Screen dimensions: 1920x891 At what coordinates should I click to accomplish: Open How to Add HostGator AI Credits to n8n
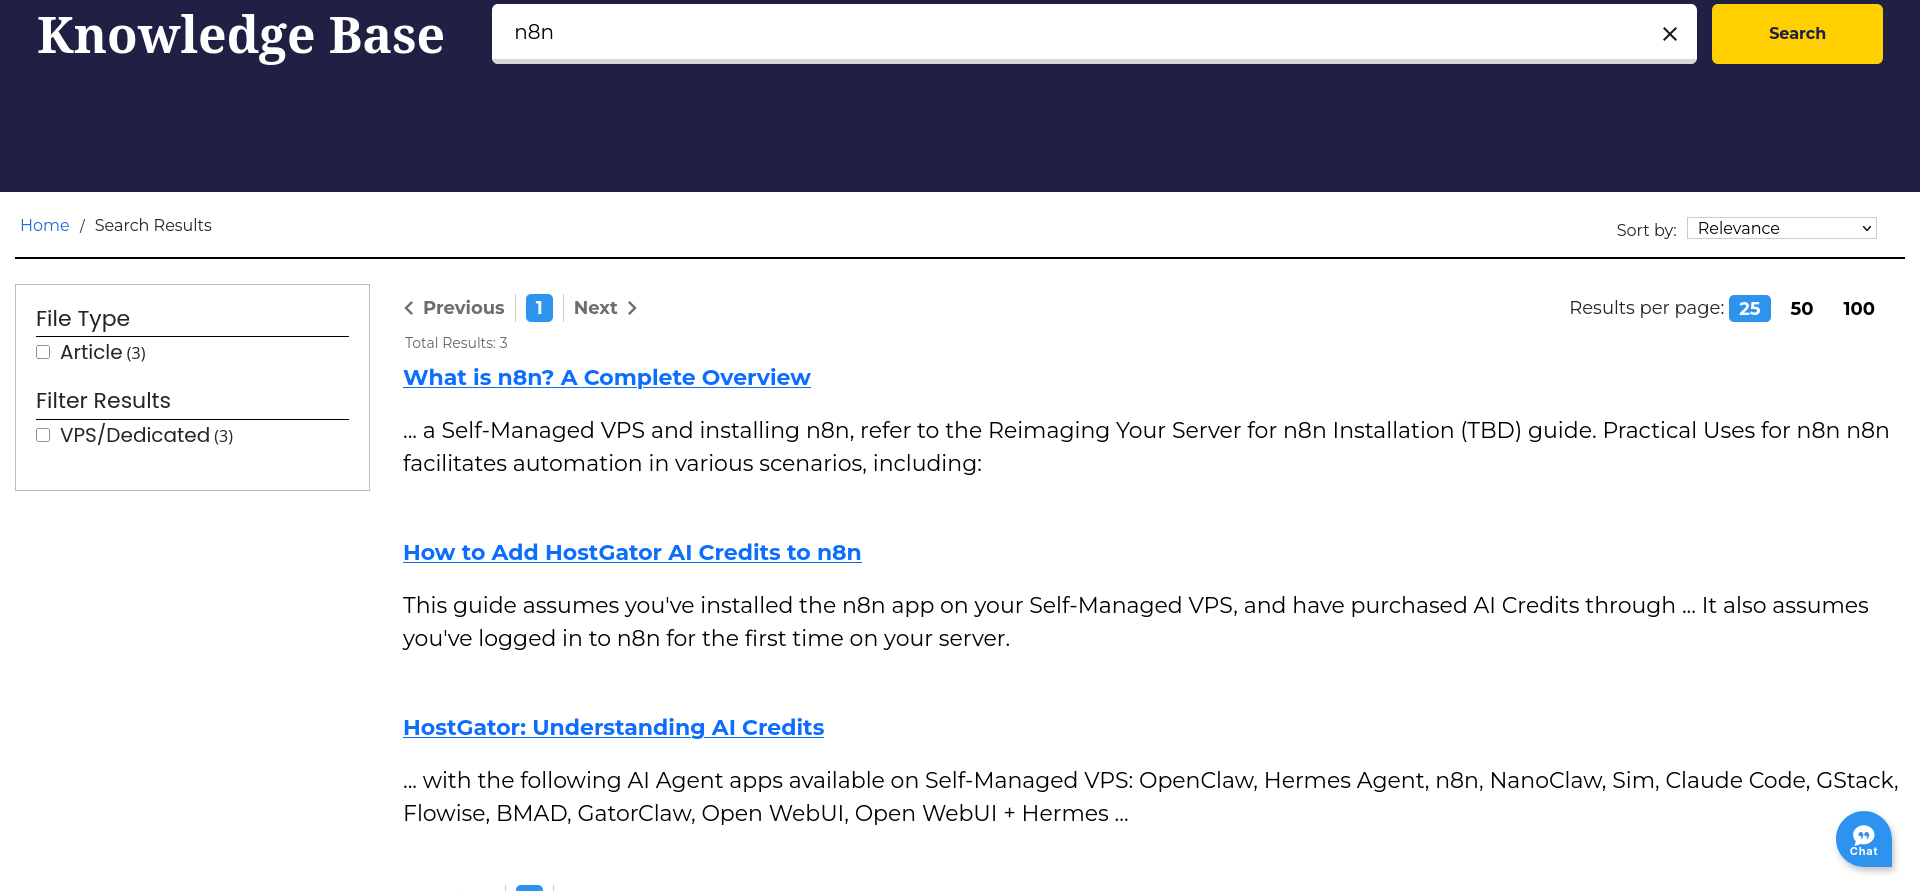click(632, 553)
